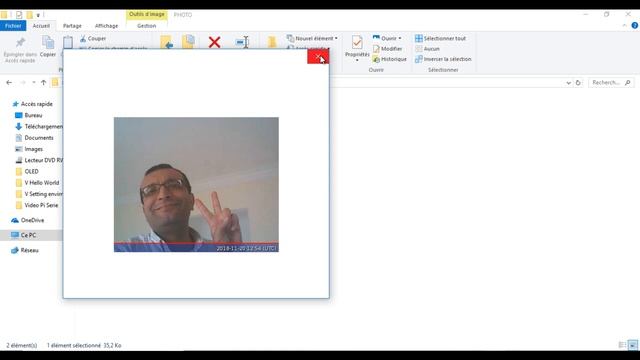Click the Coller clipboard icon
The height and width of the screenshot is (360, 640).
tap(68, 42)
